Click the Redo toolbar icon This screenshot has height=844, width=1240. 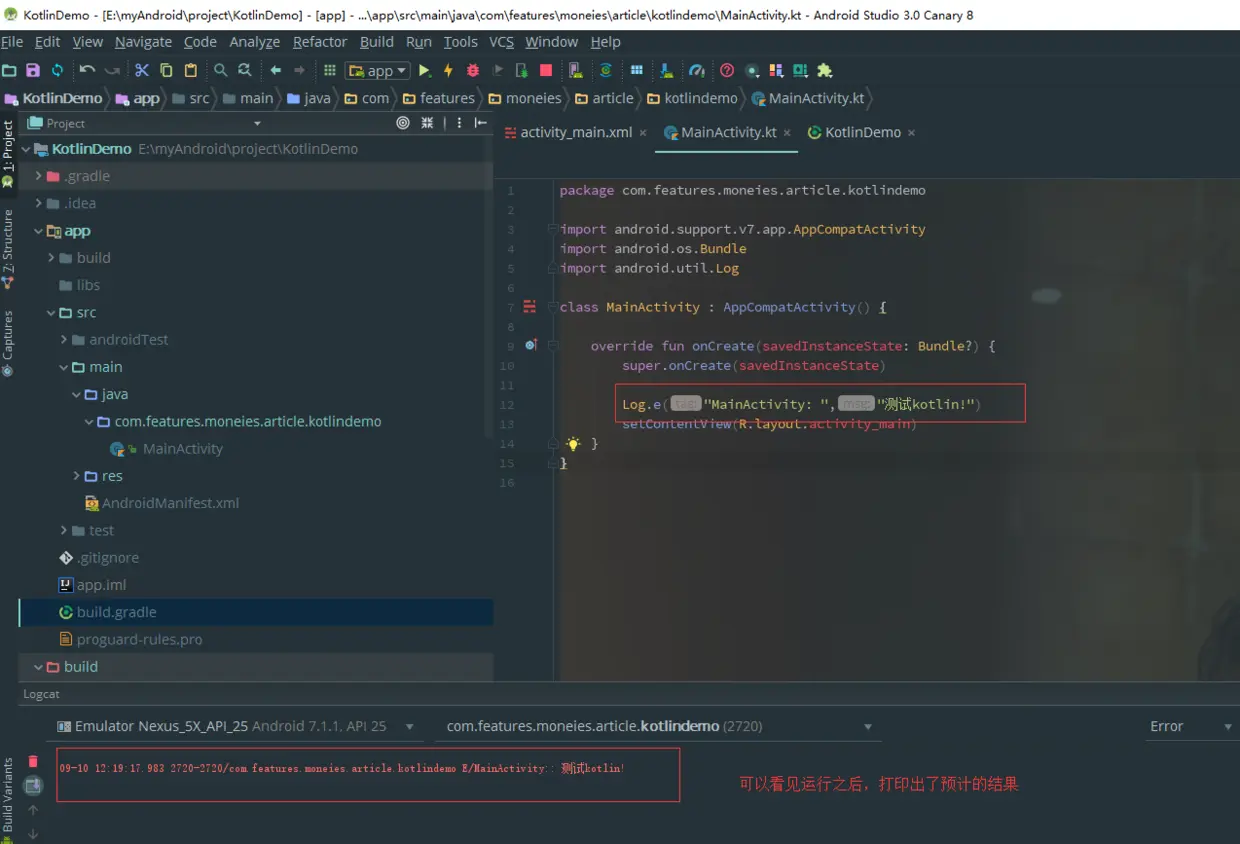coord(112,70)
